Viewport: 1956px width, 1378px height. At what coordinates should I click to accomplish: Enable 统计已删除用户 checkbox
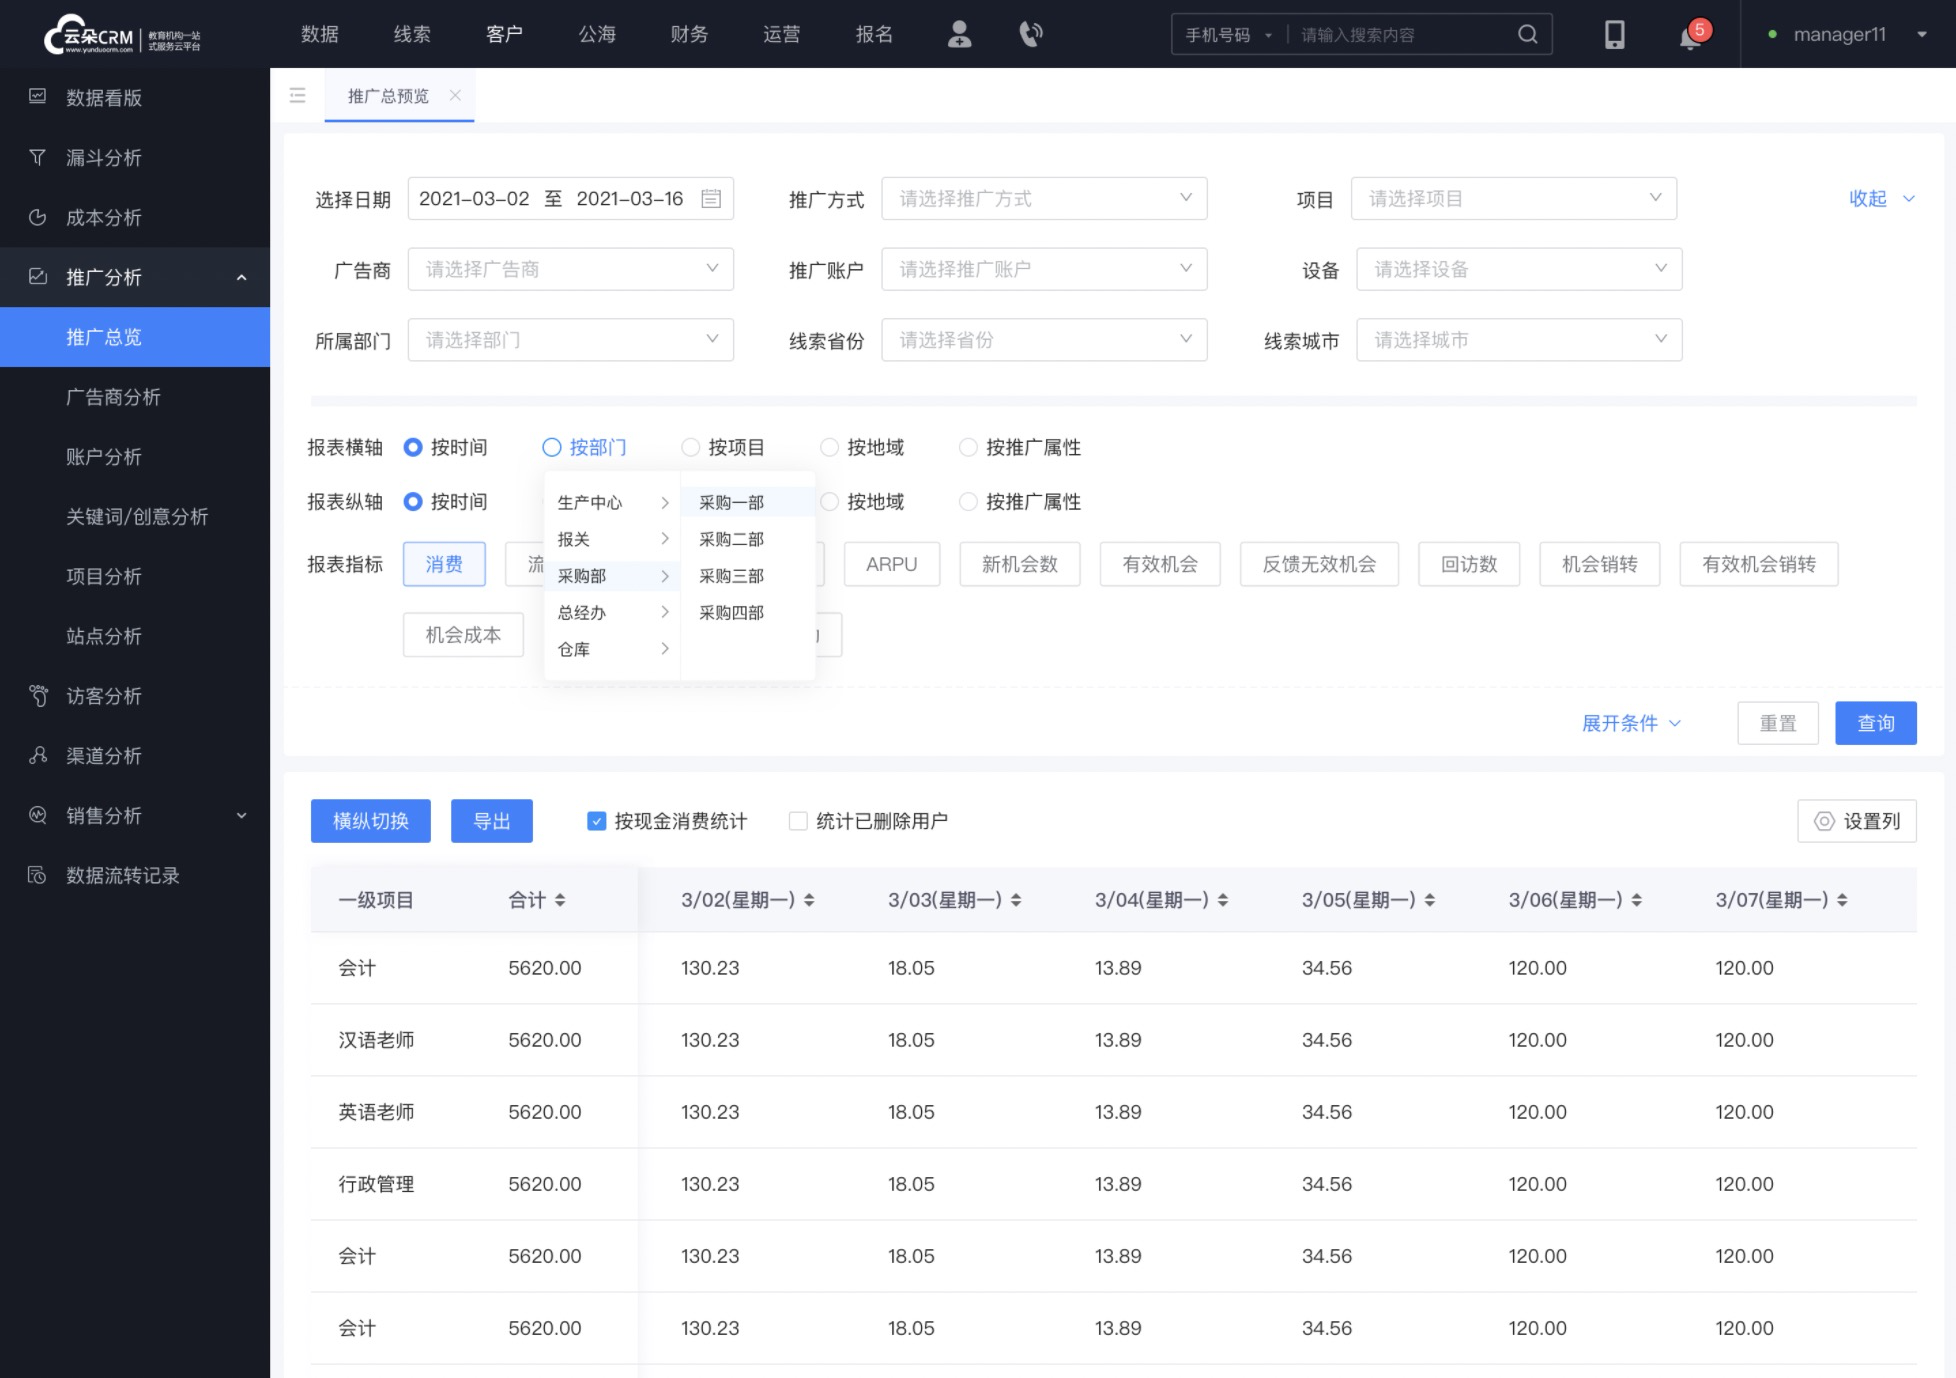coord(799,822)
